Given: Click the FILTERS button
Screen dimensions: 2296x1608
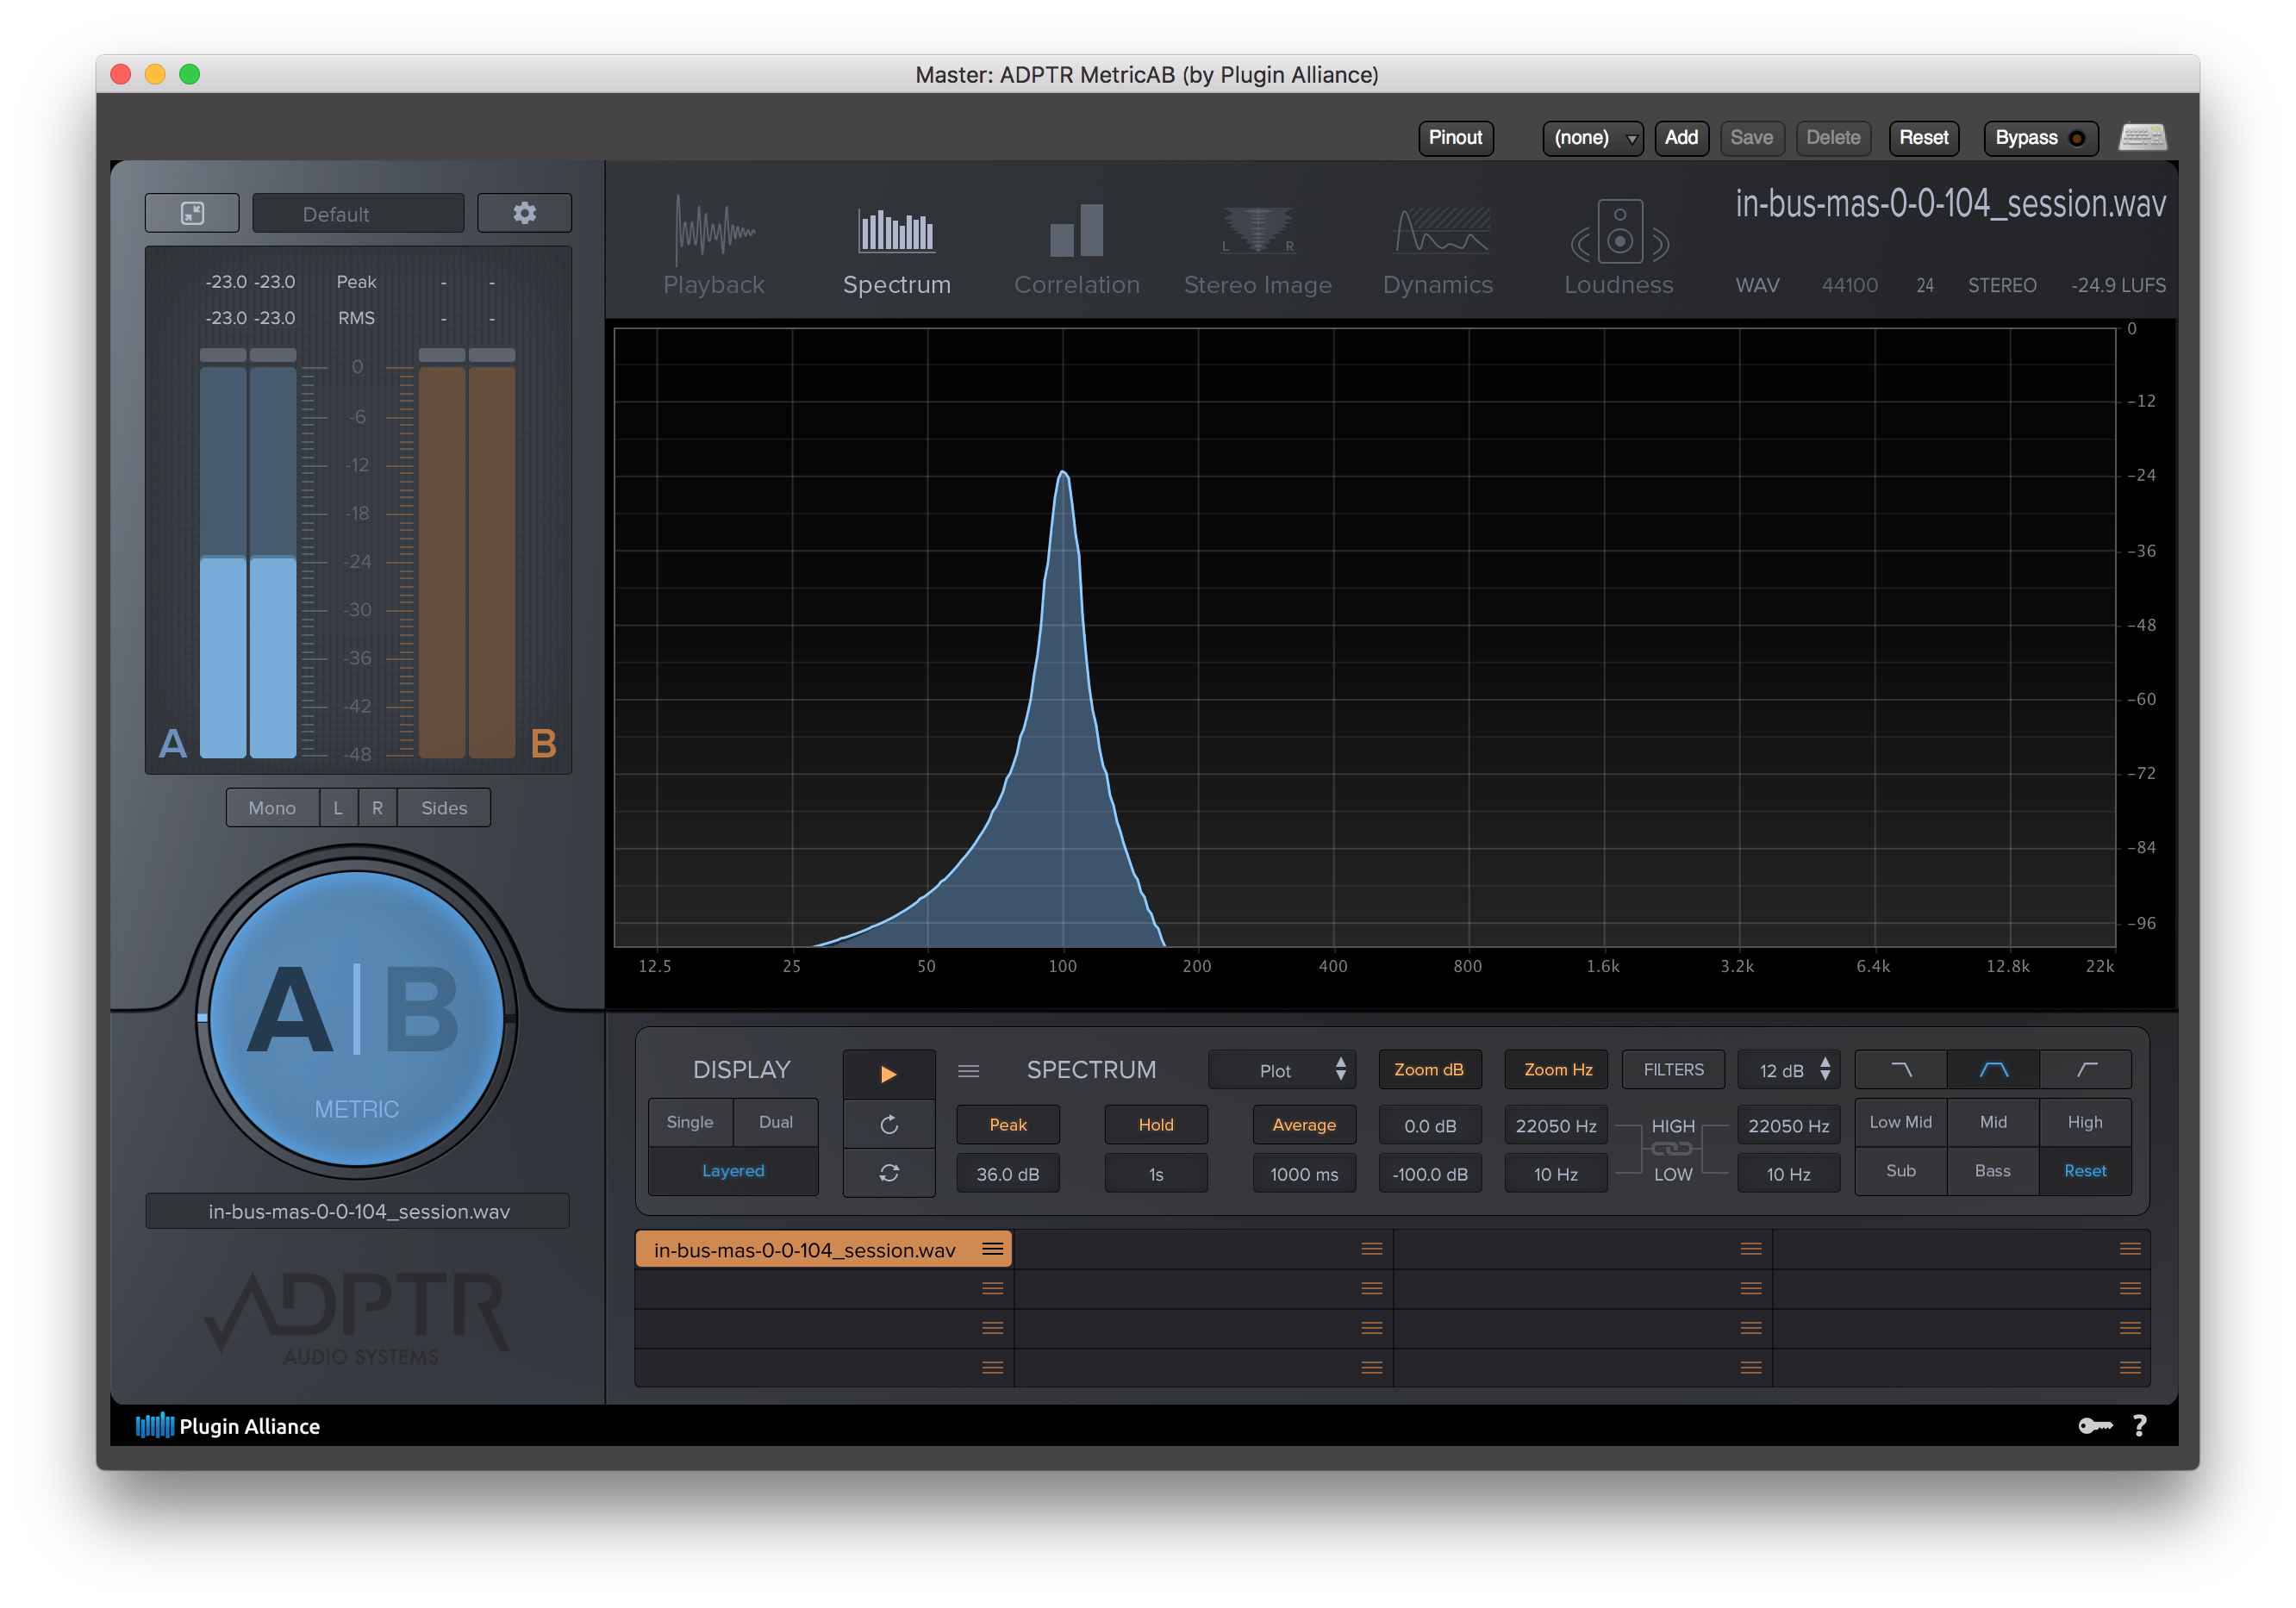Looking at the screenshot, I should (x=1673, y=1070).
